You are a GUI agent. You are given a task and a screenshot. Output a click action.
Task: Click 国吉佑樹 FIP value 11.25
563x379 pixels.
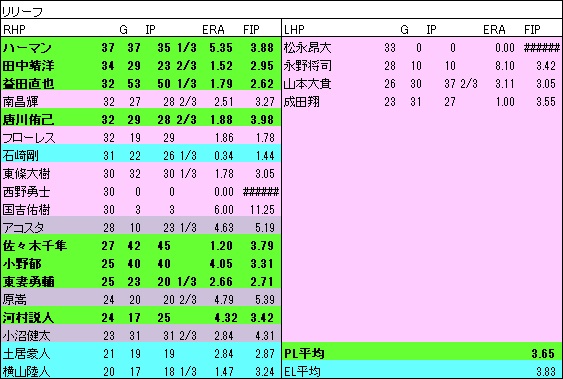262,210
